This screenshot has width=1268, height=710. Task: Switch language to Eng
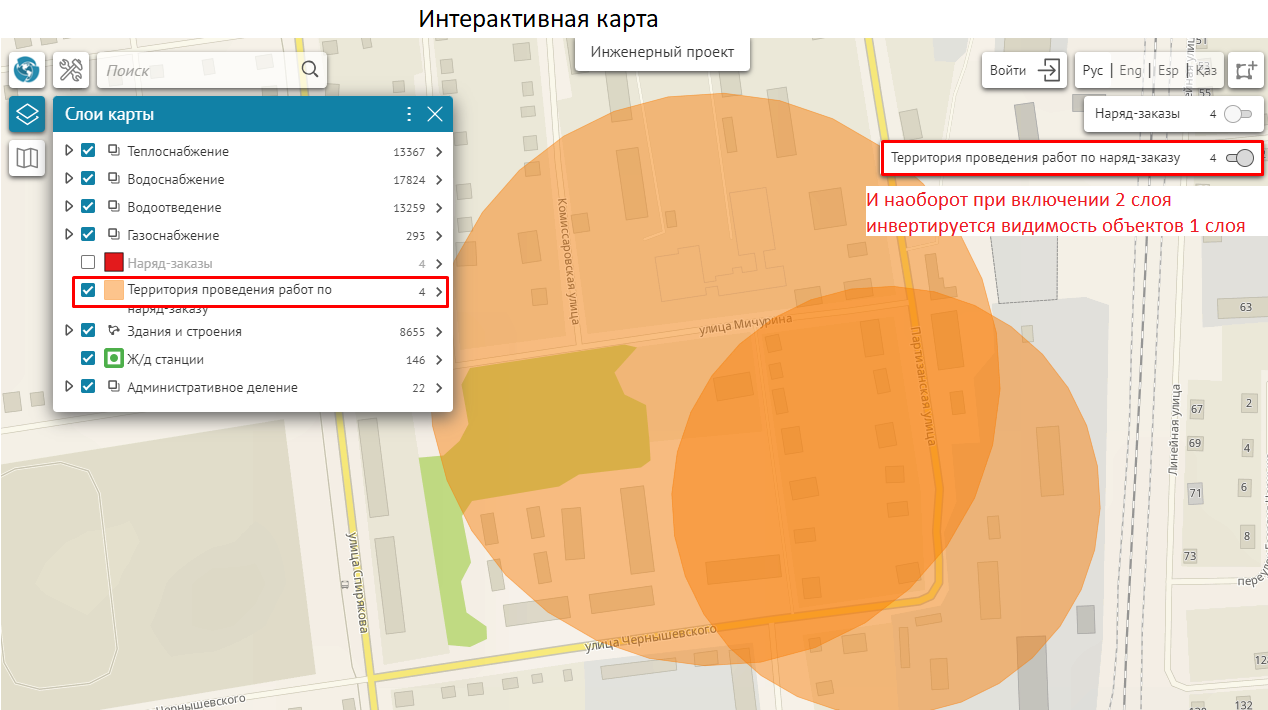(x=1130, y=71)
